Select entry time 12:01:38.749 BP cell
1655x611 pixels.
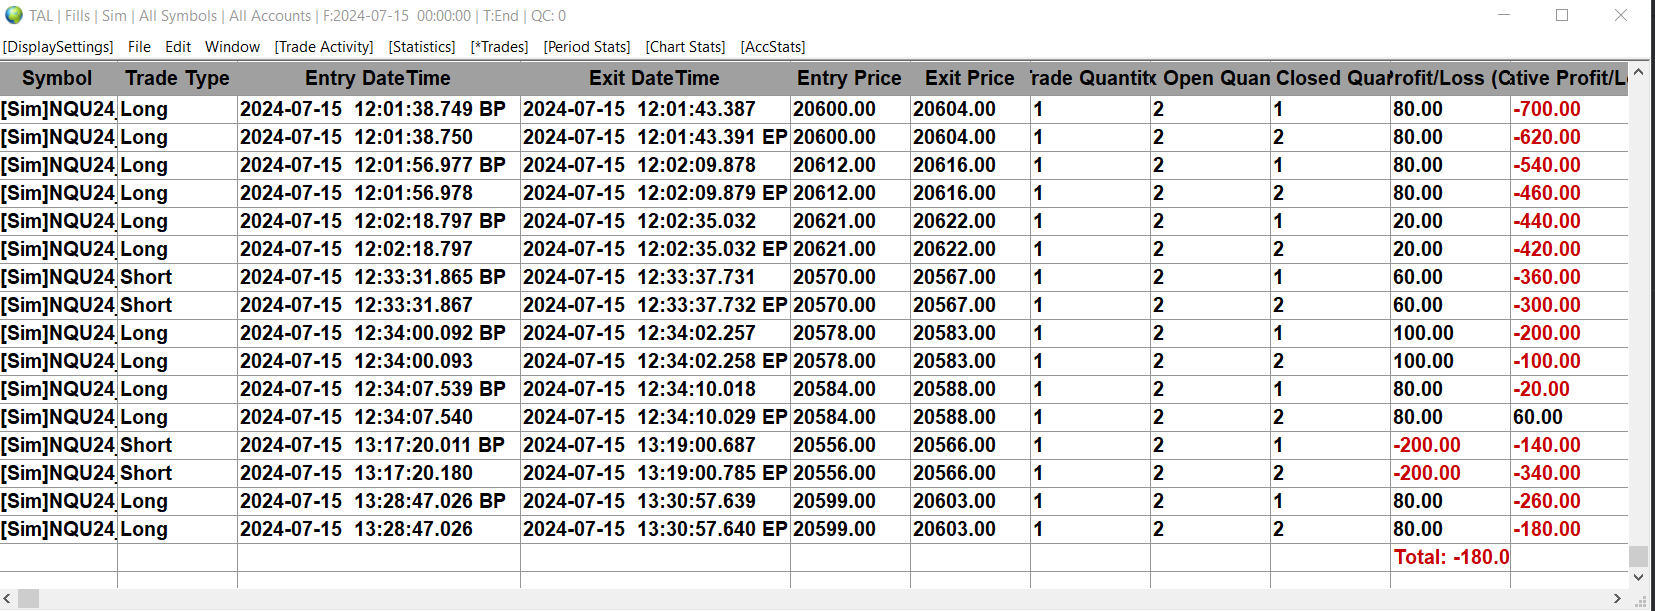pyautogui.click(x=379, y=109)
